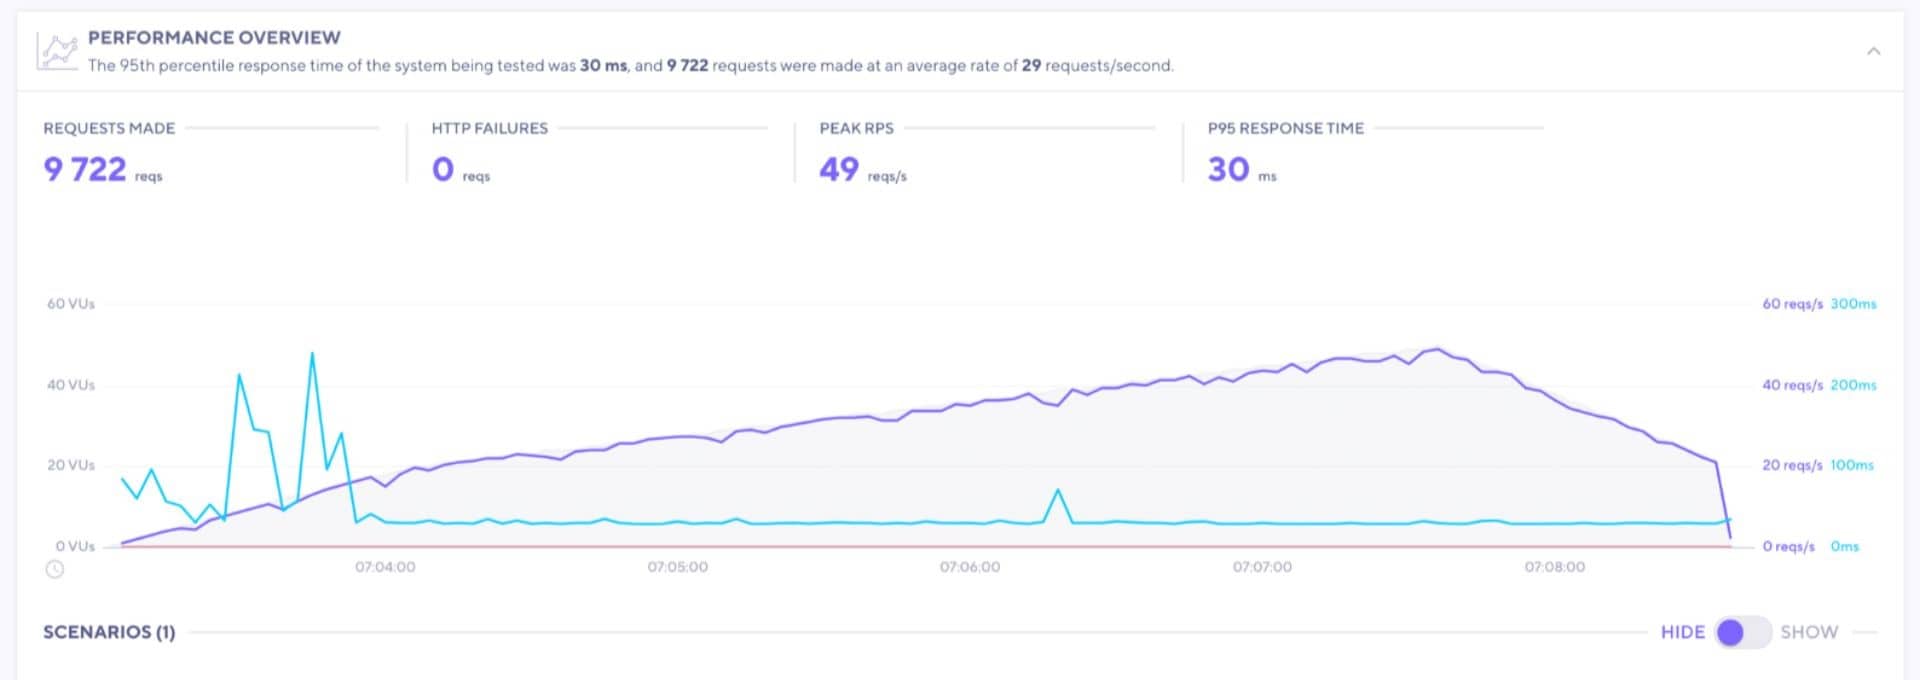This screenshot has width=1920, height=680.
Task: Click the Performance Overview chart icon
Action: (57, 51)
